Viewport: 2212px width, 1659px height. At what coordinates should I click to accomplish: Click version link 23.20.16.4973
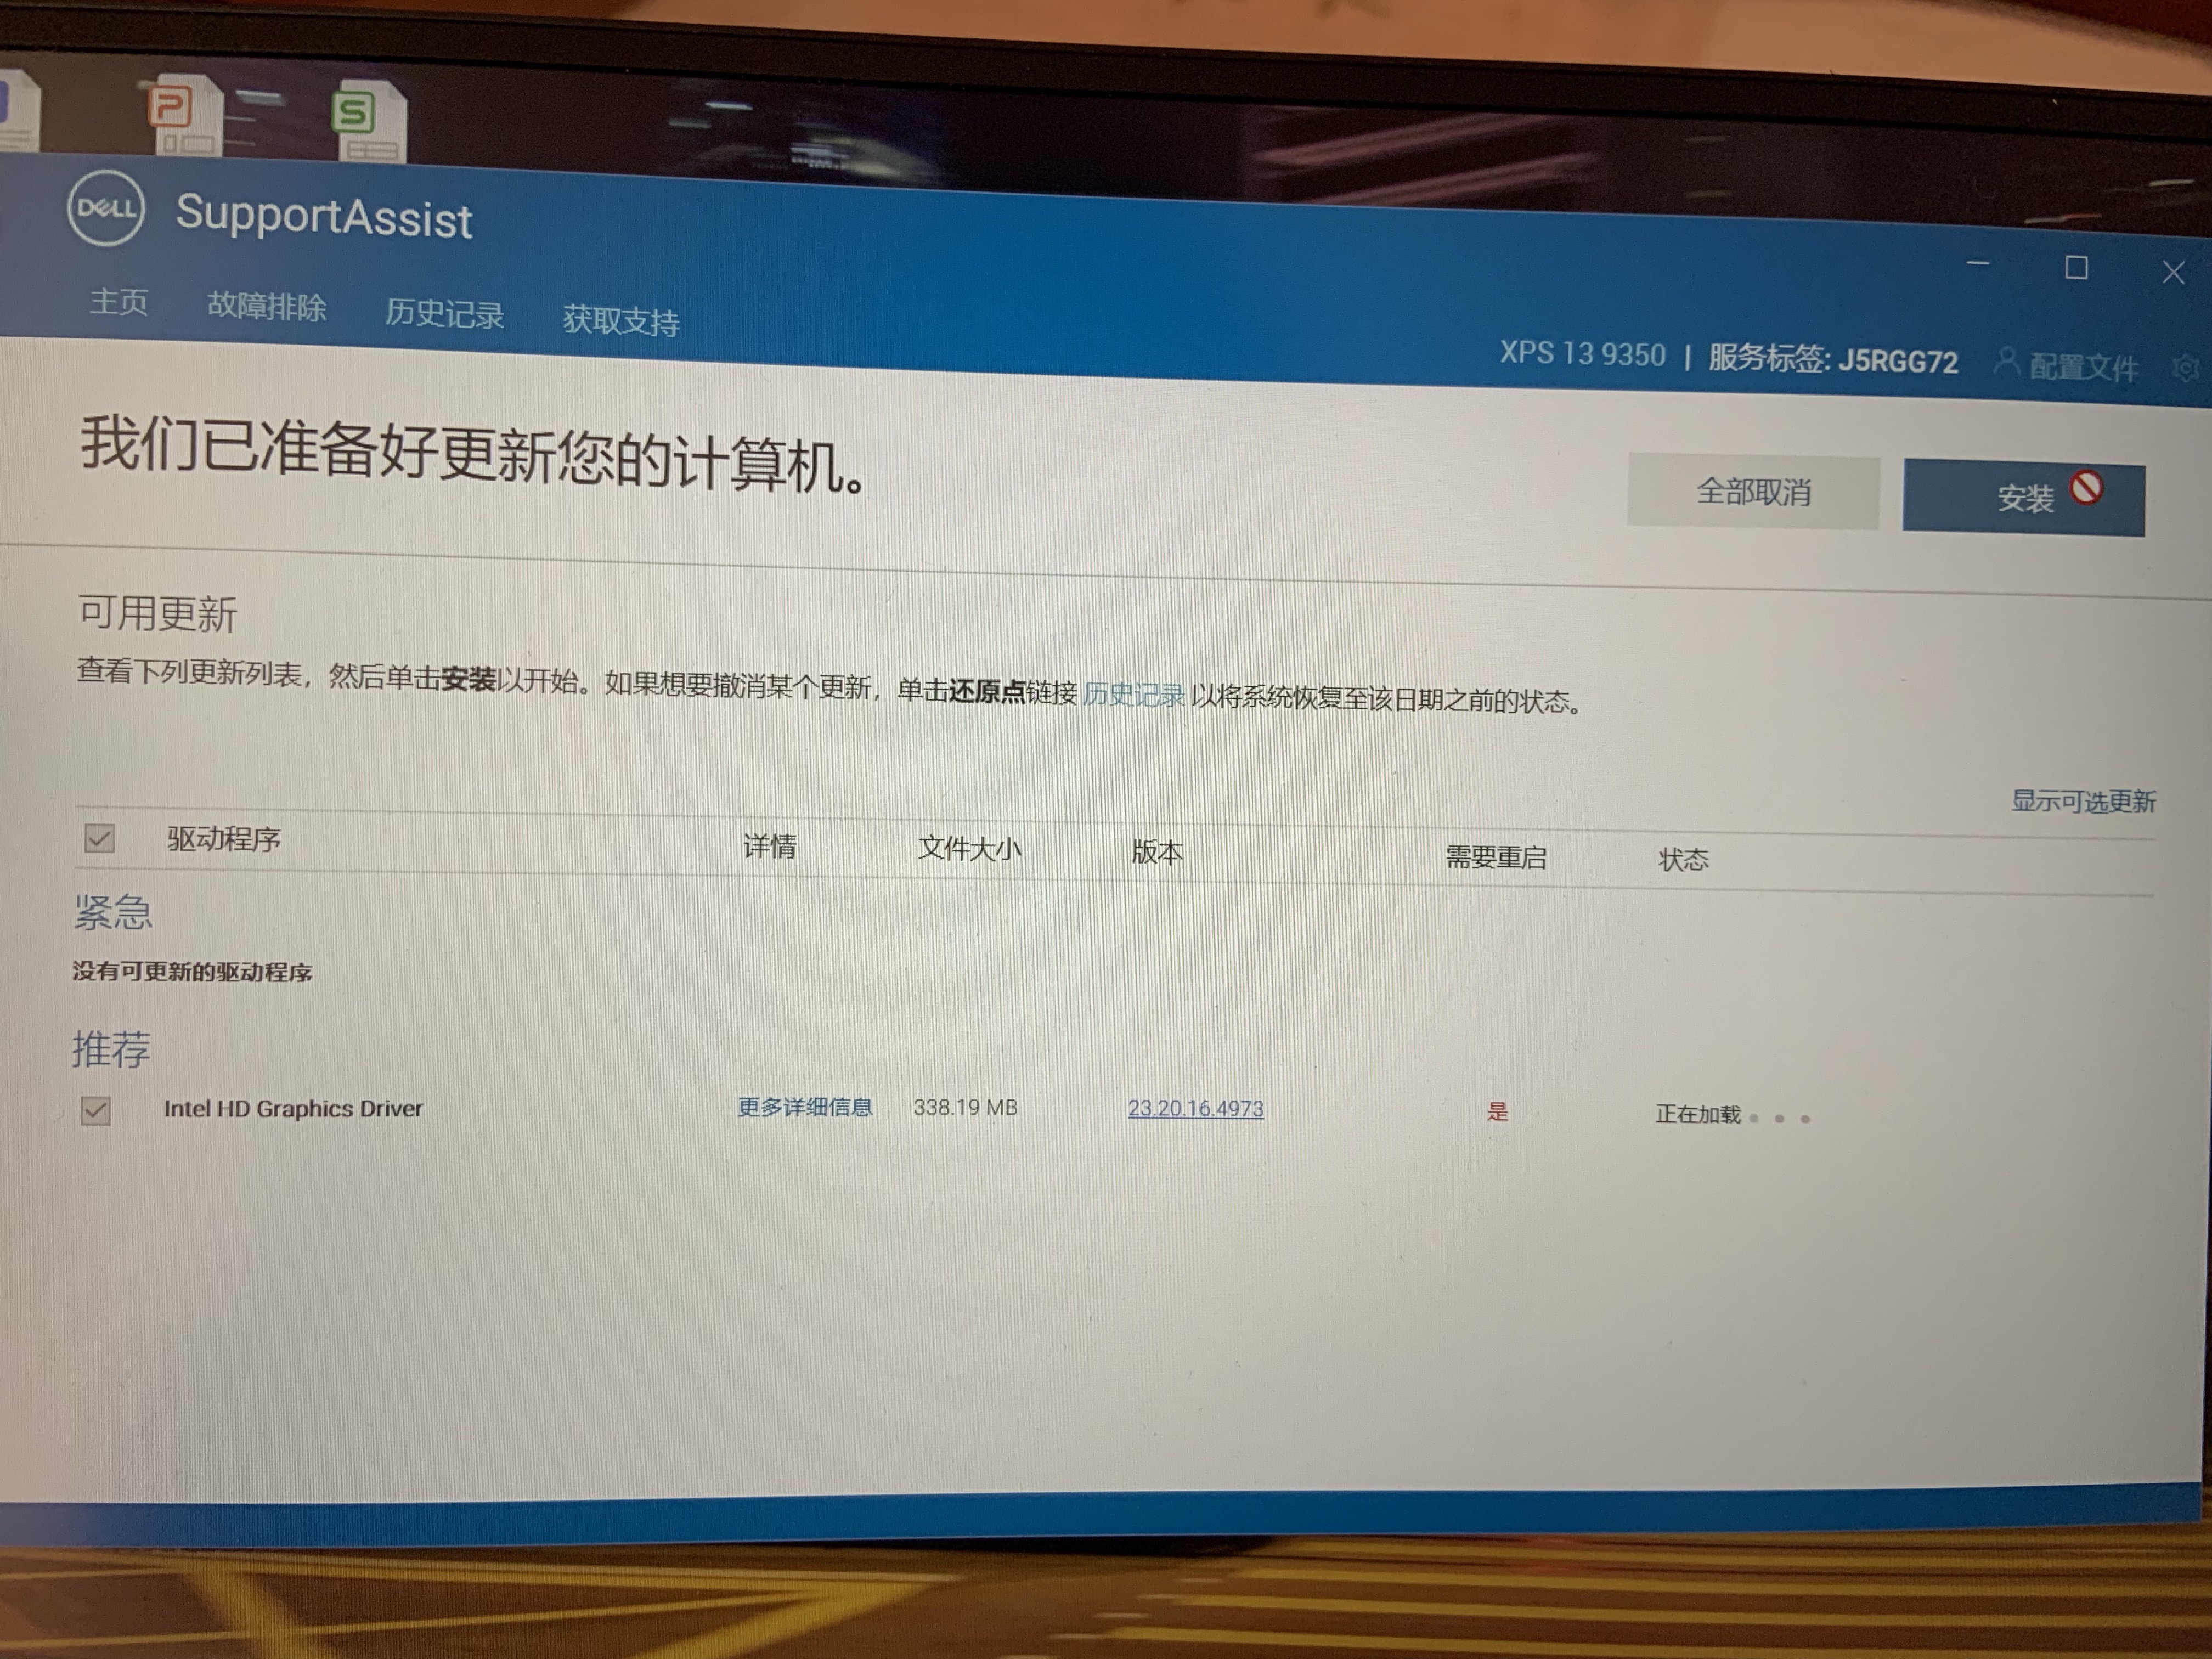coord(1196,1108)
